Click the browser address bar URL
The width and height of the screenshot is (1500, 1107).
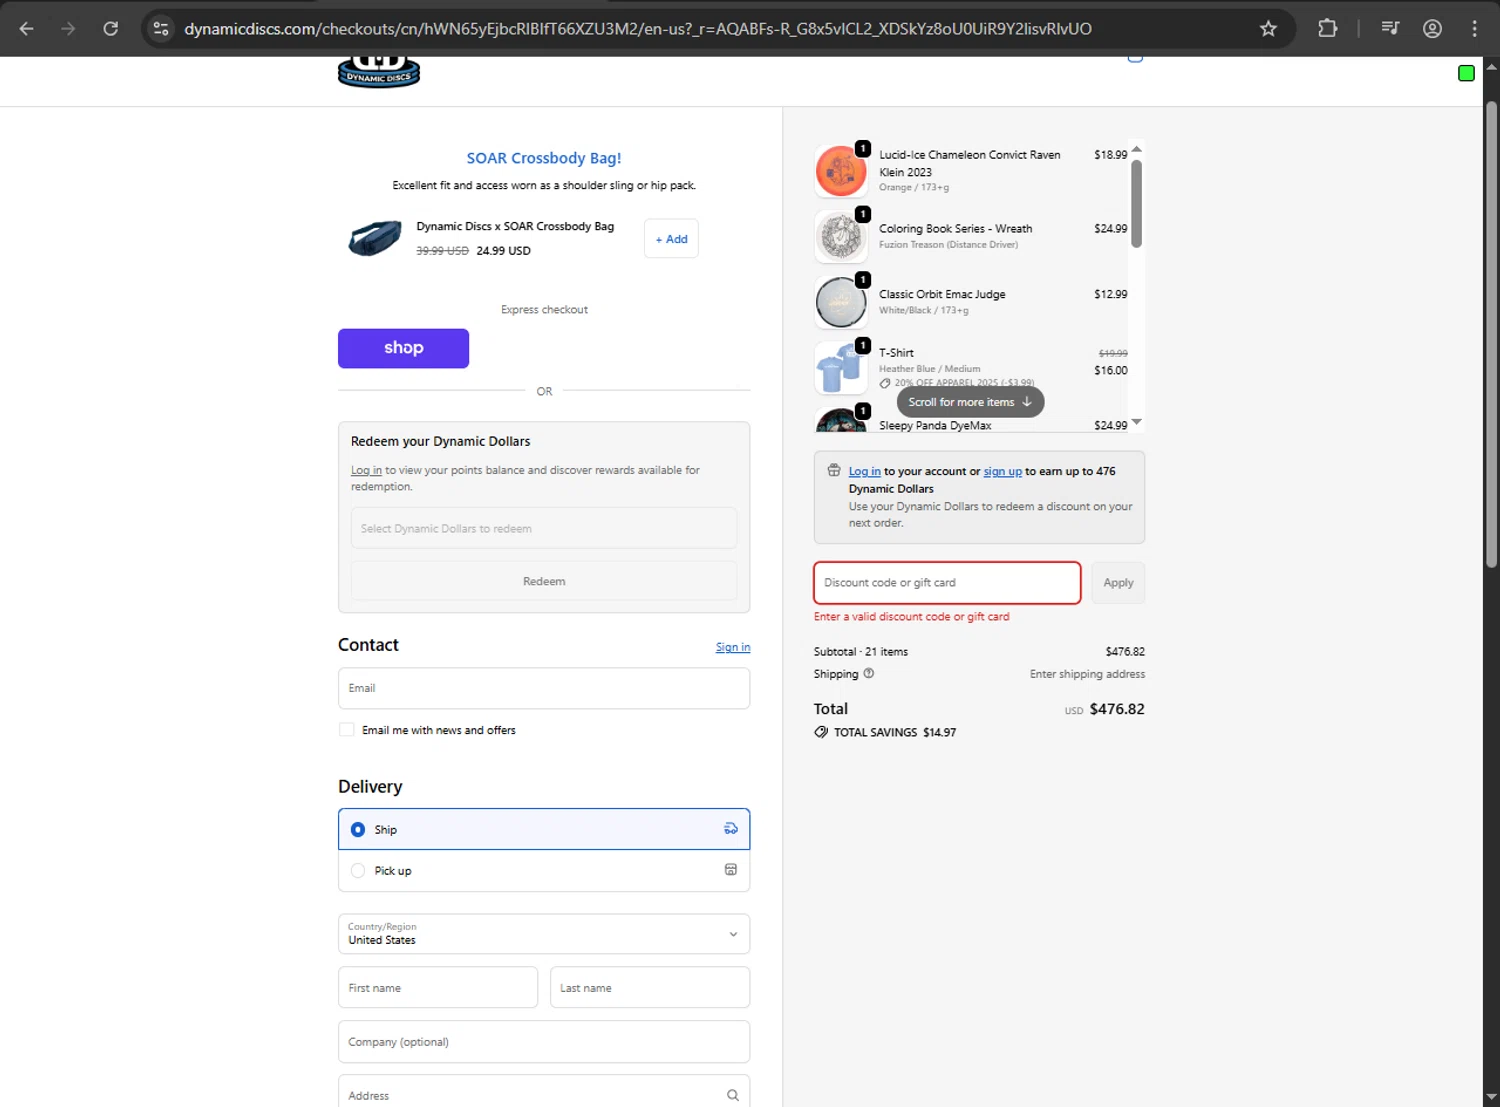coord(638,29)
